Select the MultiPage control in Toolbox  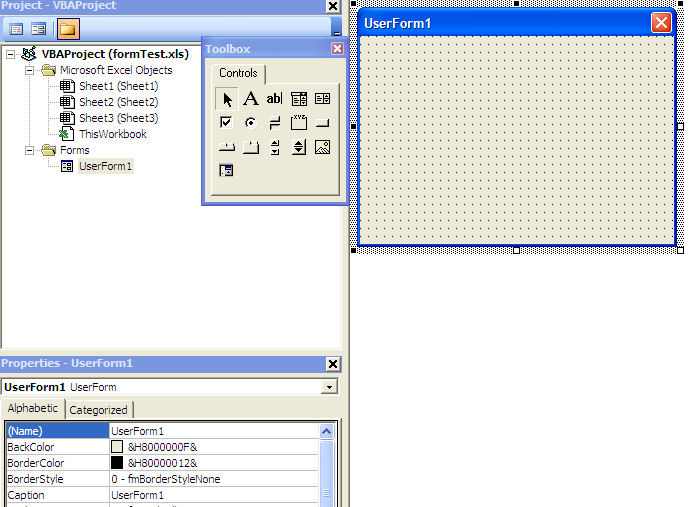(x=251, y=147)
